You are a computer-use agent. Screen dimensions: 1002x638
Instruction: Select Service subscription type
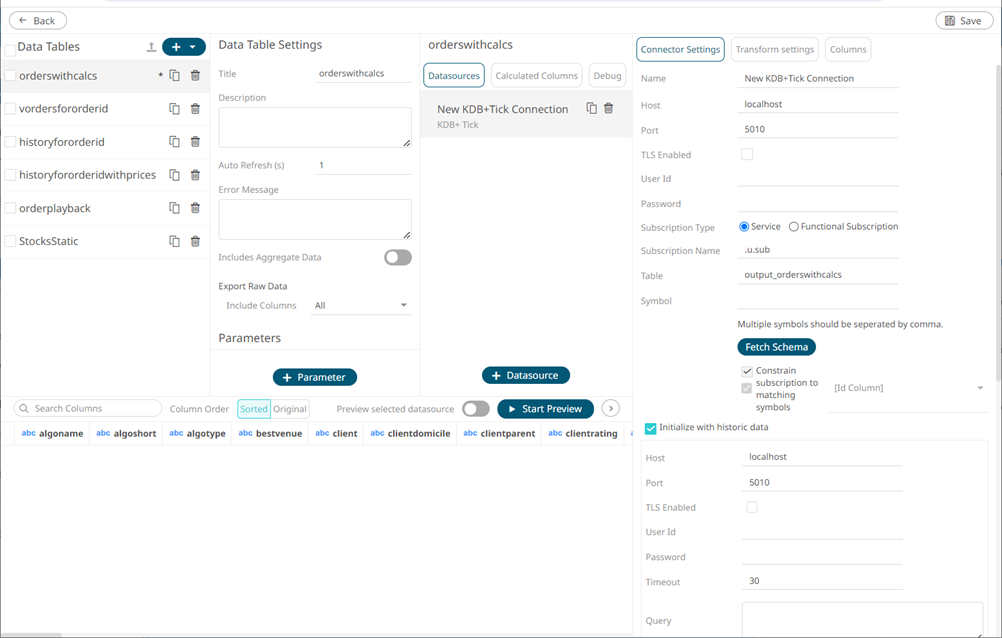(744, 226)
